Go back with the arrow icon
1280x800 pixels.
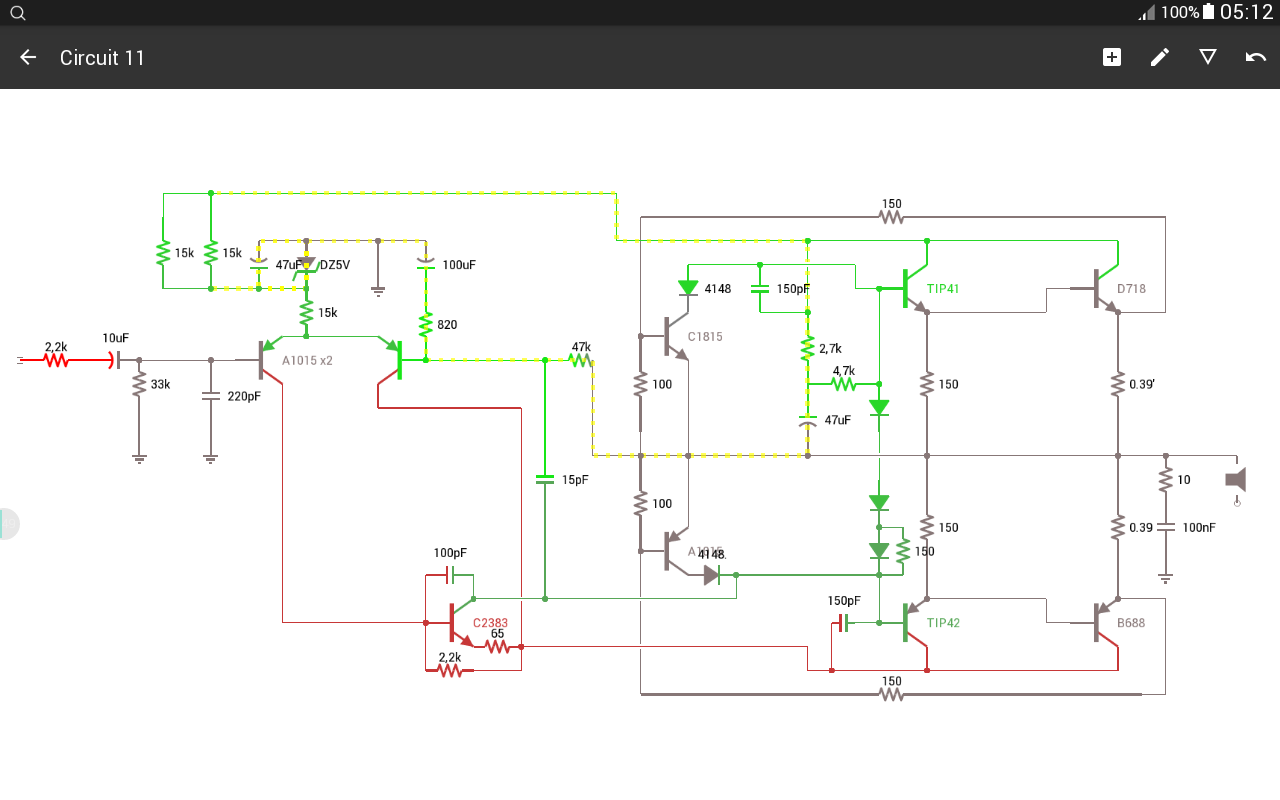28,57
